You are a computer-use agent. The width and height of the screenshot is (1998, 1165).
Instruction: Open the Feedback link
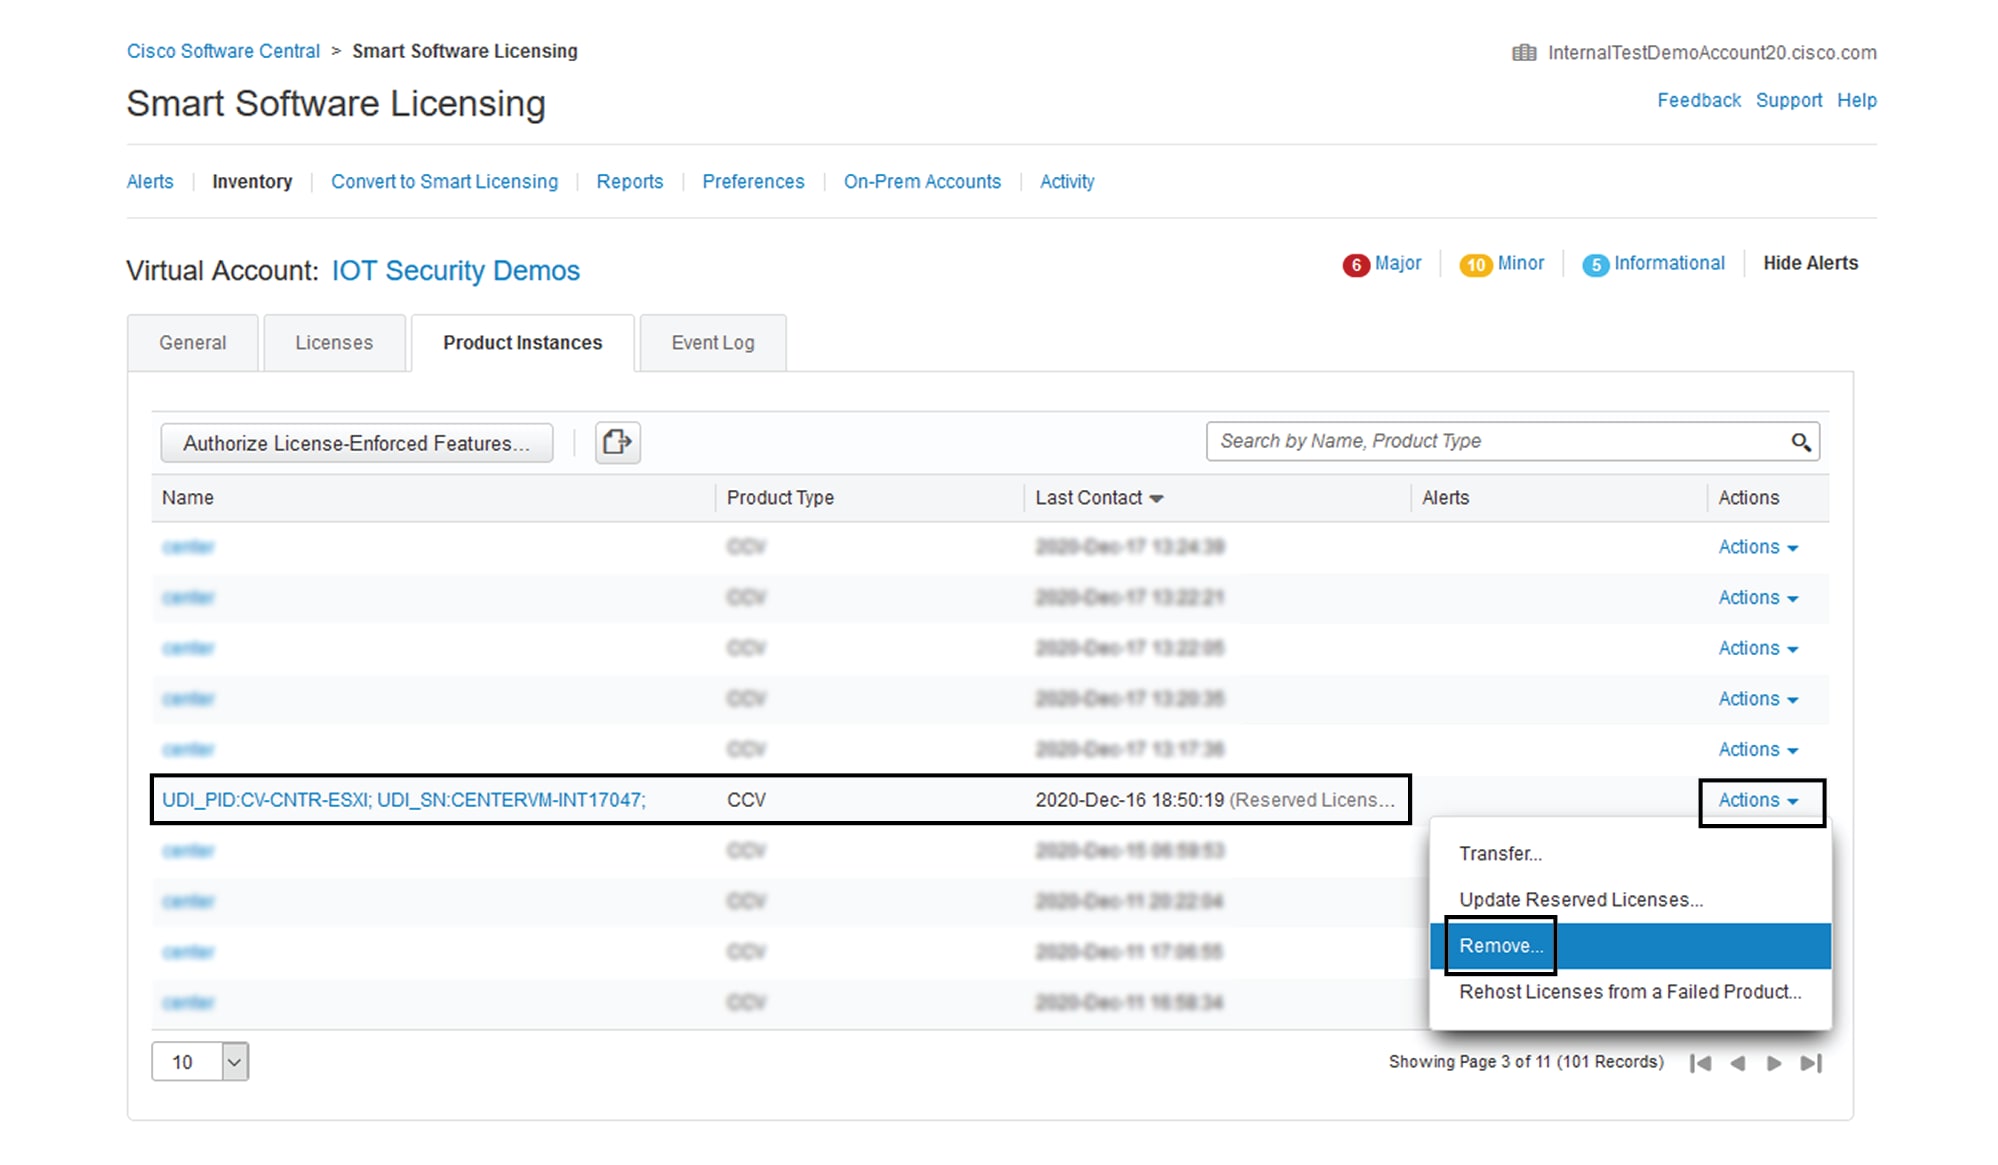[x=1699, y=100]
